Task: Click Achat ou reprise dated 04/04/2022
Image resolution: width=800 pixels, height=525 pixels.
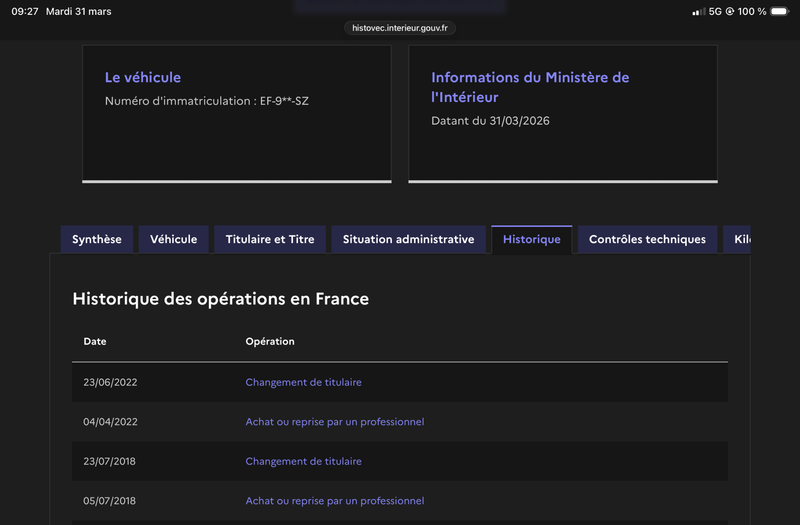Action: click(x=335, y=422)
